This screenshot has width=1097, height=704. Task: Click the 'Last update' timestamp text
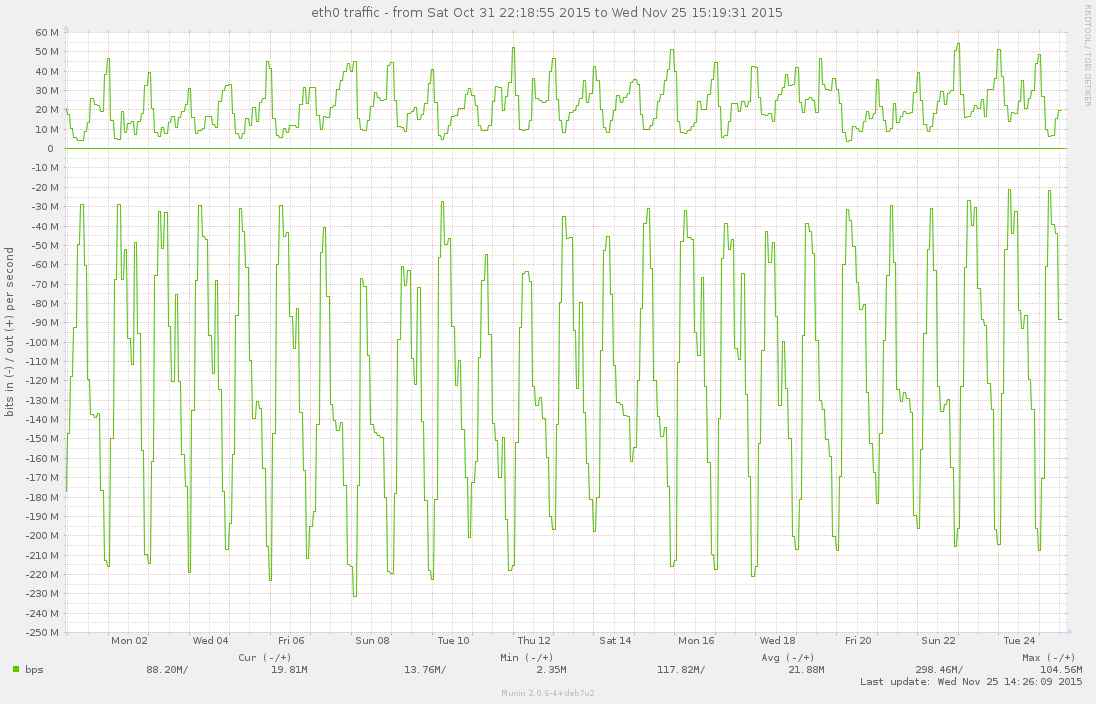pyautogui.click(x=971, y=682)
